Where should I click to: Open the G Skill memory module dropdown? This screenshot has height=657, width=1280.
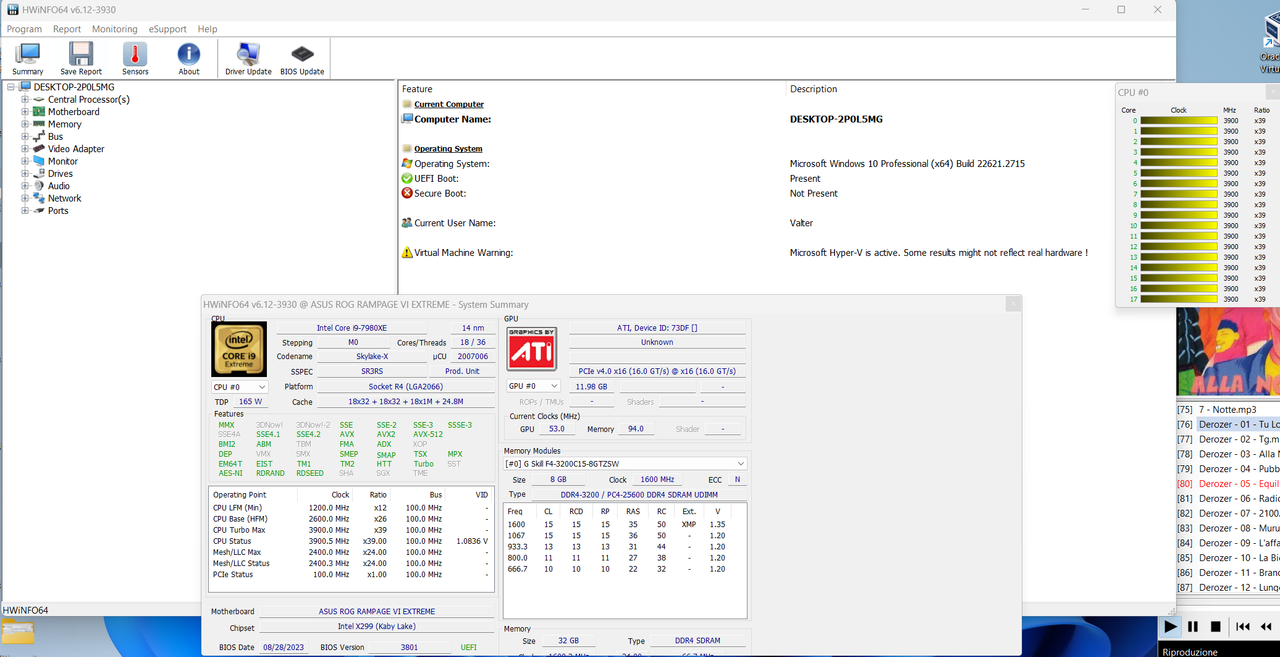[625, 464]
